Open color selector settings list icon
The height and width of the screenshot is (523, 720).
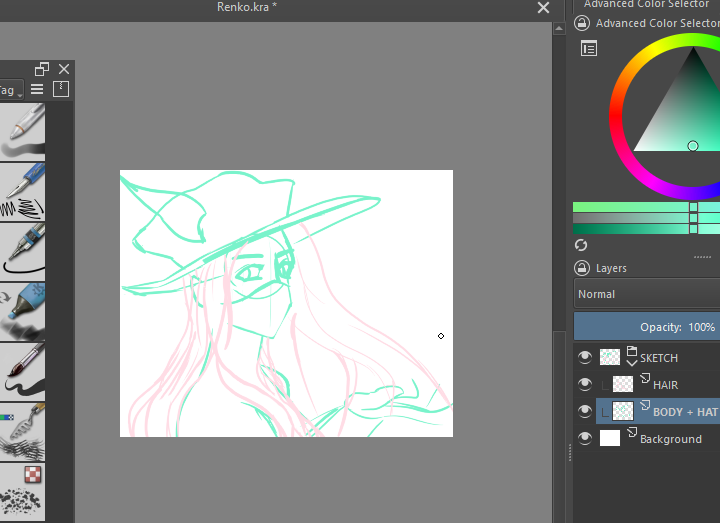point(589,48)
